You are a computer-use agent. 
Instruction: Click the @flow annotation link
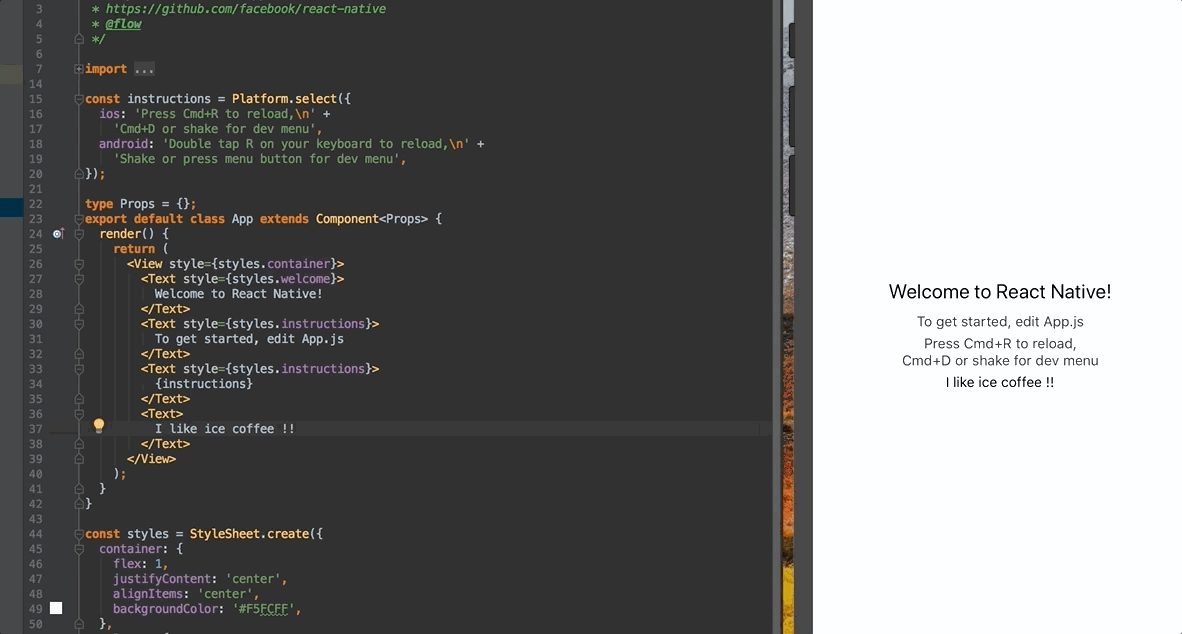pyautogui.click(x=123, y=24)
